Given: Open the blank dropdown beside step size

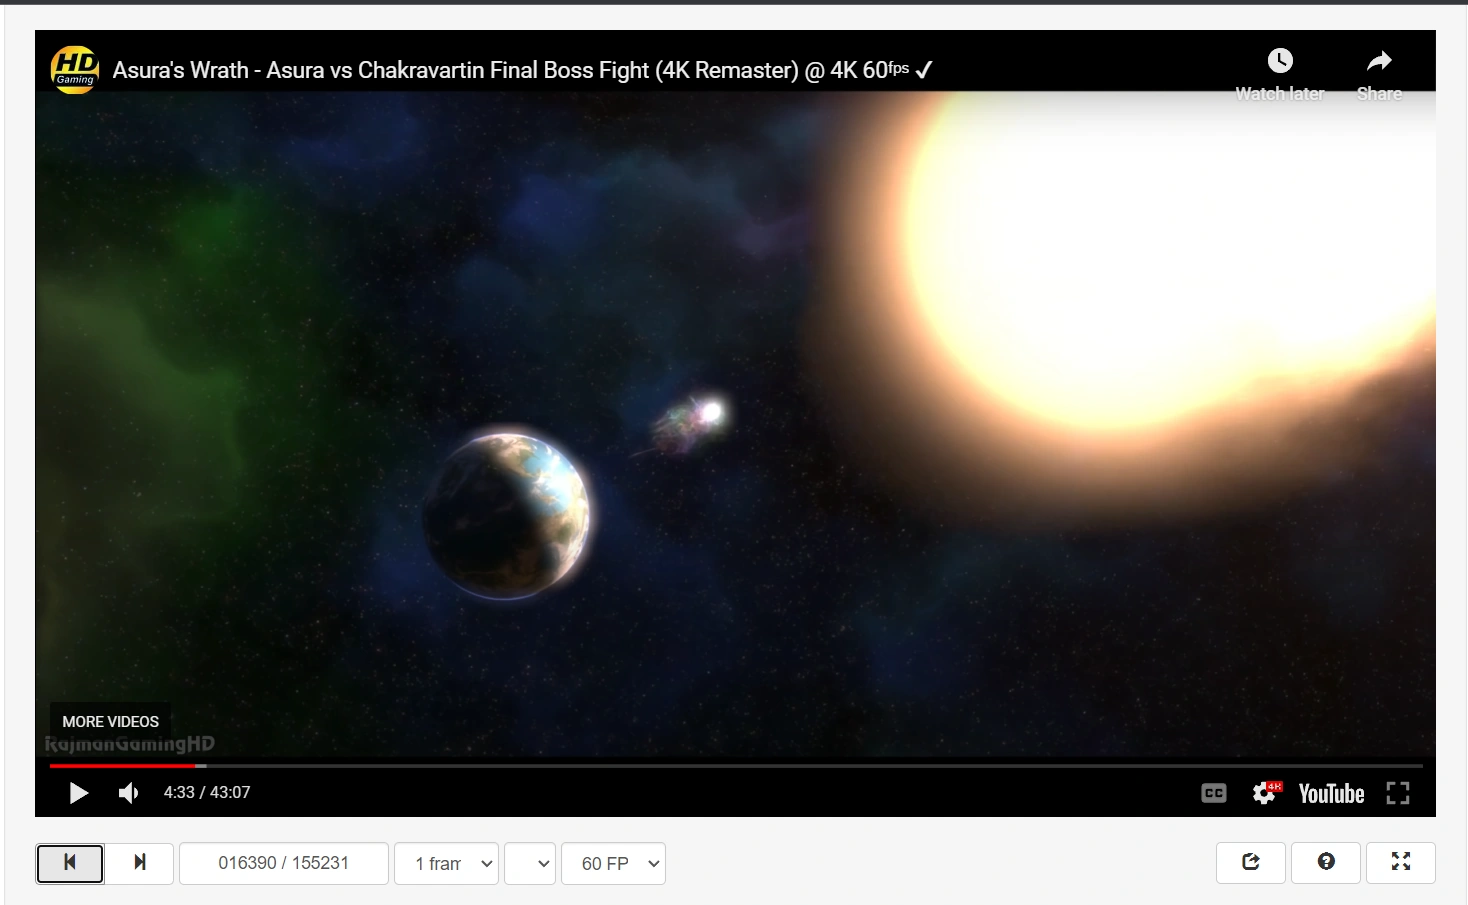Looking at the screenshot, I should point(530,864).
